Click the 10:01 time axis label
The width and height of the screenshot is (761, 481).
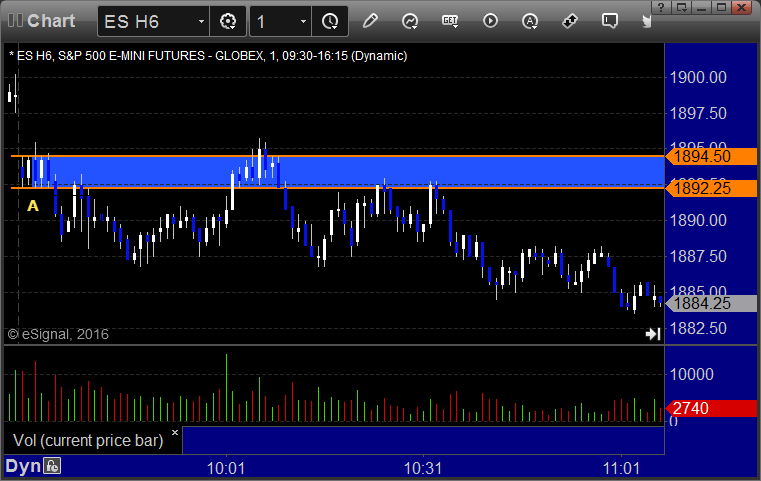226,468
